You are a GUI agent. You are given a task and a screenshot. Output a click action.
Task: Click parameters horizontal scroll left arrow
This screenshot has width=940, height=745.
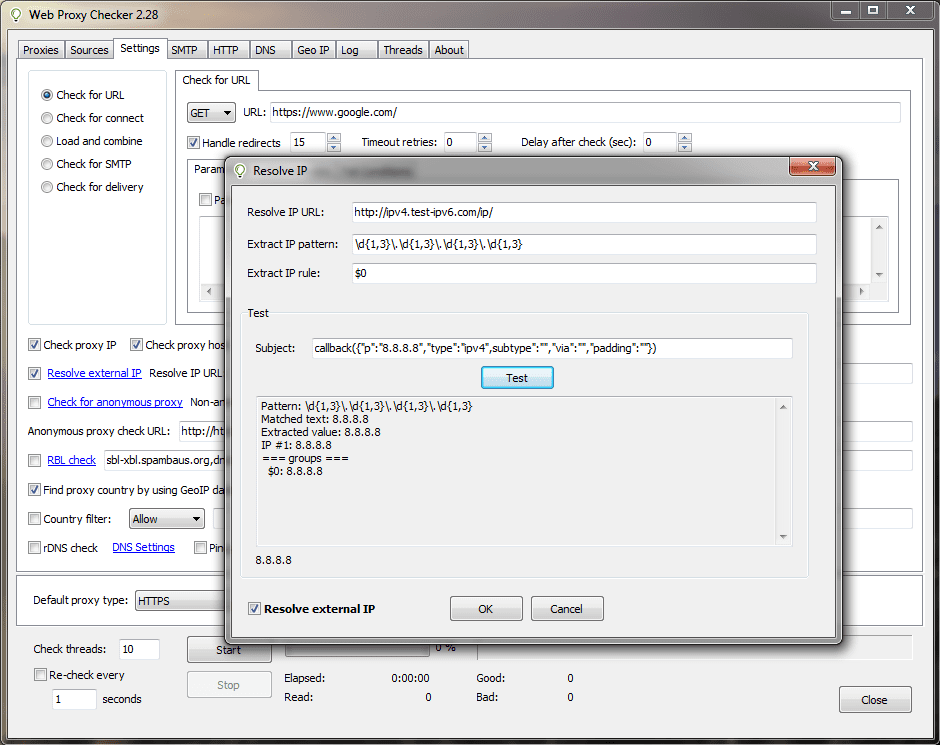click(209, 292)
